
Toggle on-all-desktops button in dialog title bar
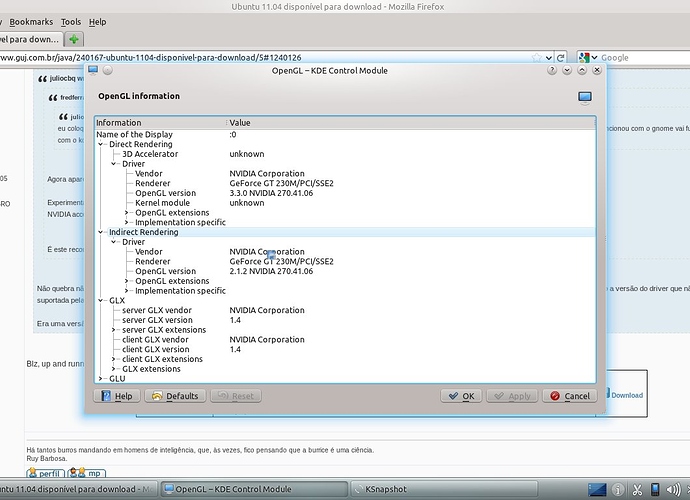pos(107,70)
